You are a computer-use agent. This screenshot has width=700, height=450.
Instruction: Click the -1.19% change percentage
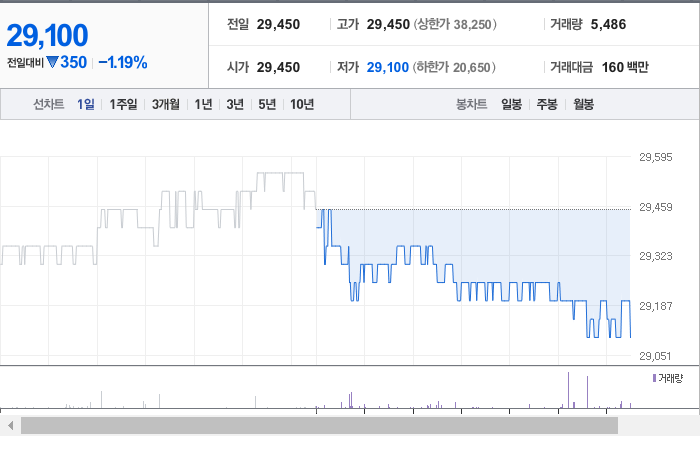[123, 62]
